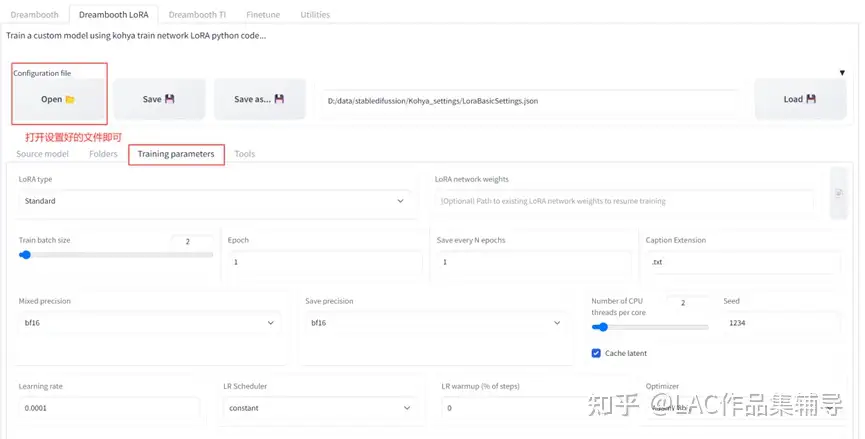Select the Dreambooth LoRA tab
This screenshot has height=439, width=865.
[x=114, y=15]
